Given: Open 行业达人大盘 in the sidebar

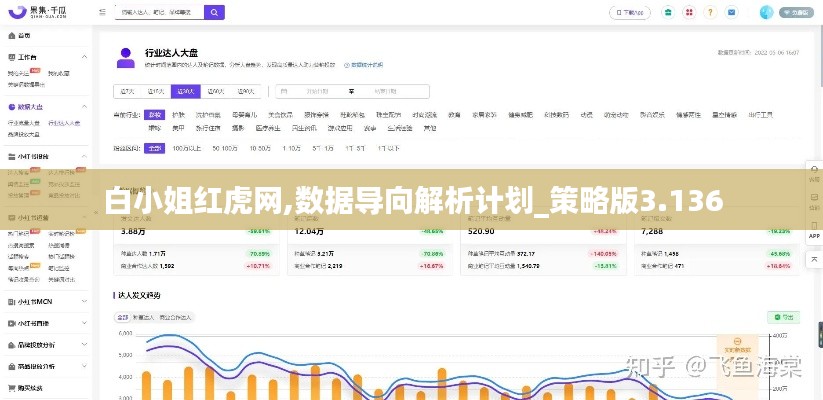Looking at the screenshot, I should [x=66, y=123].
